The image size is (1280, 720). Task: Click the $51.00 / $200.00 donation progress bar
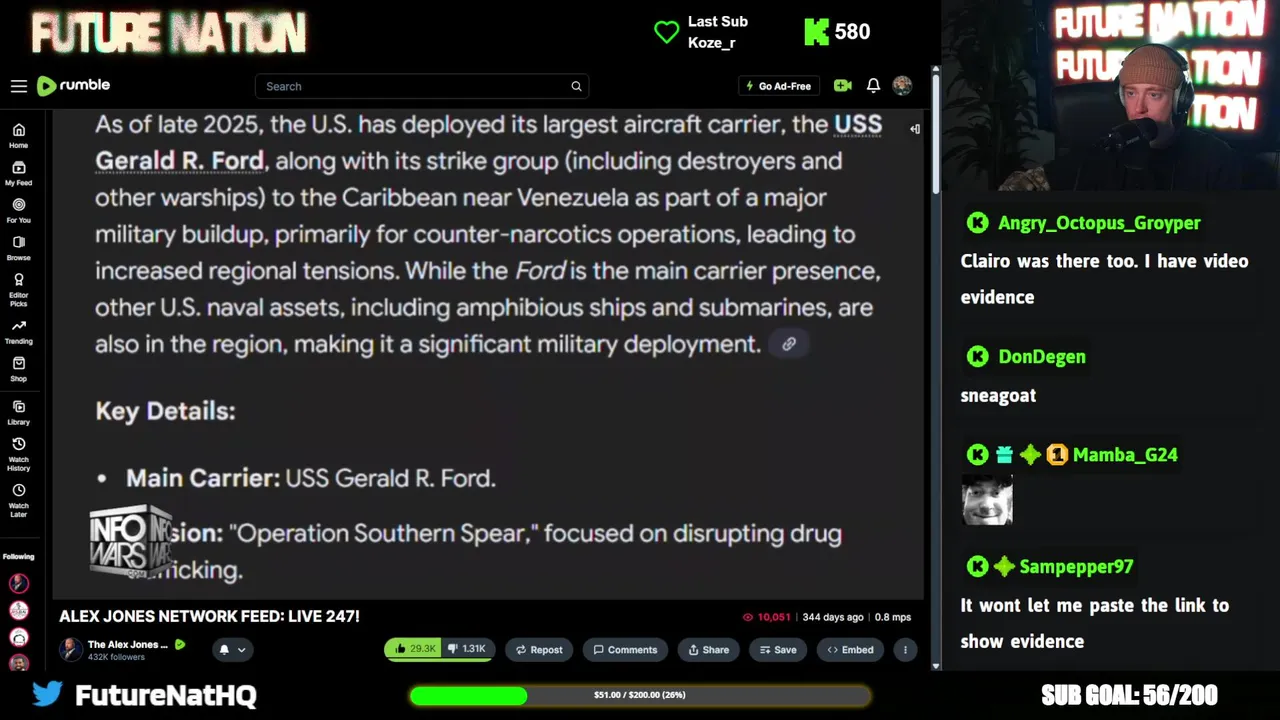pos(640,695)
